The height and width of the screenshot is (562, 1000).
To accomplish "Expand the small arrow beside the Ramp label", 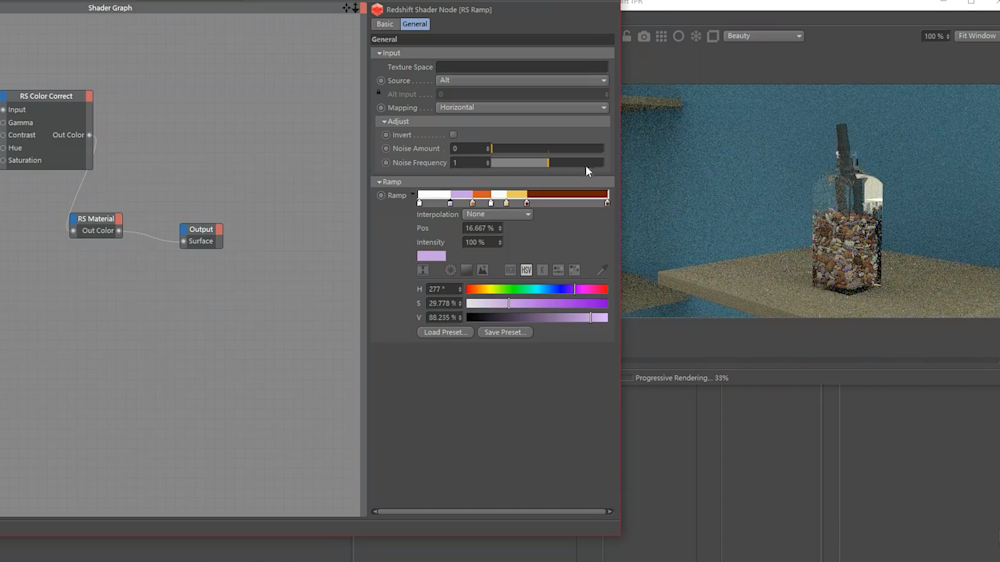I will tap(413, 194).
